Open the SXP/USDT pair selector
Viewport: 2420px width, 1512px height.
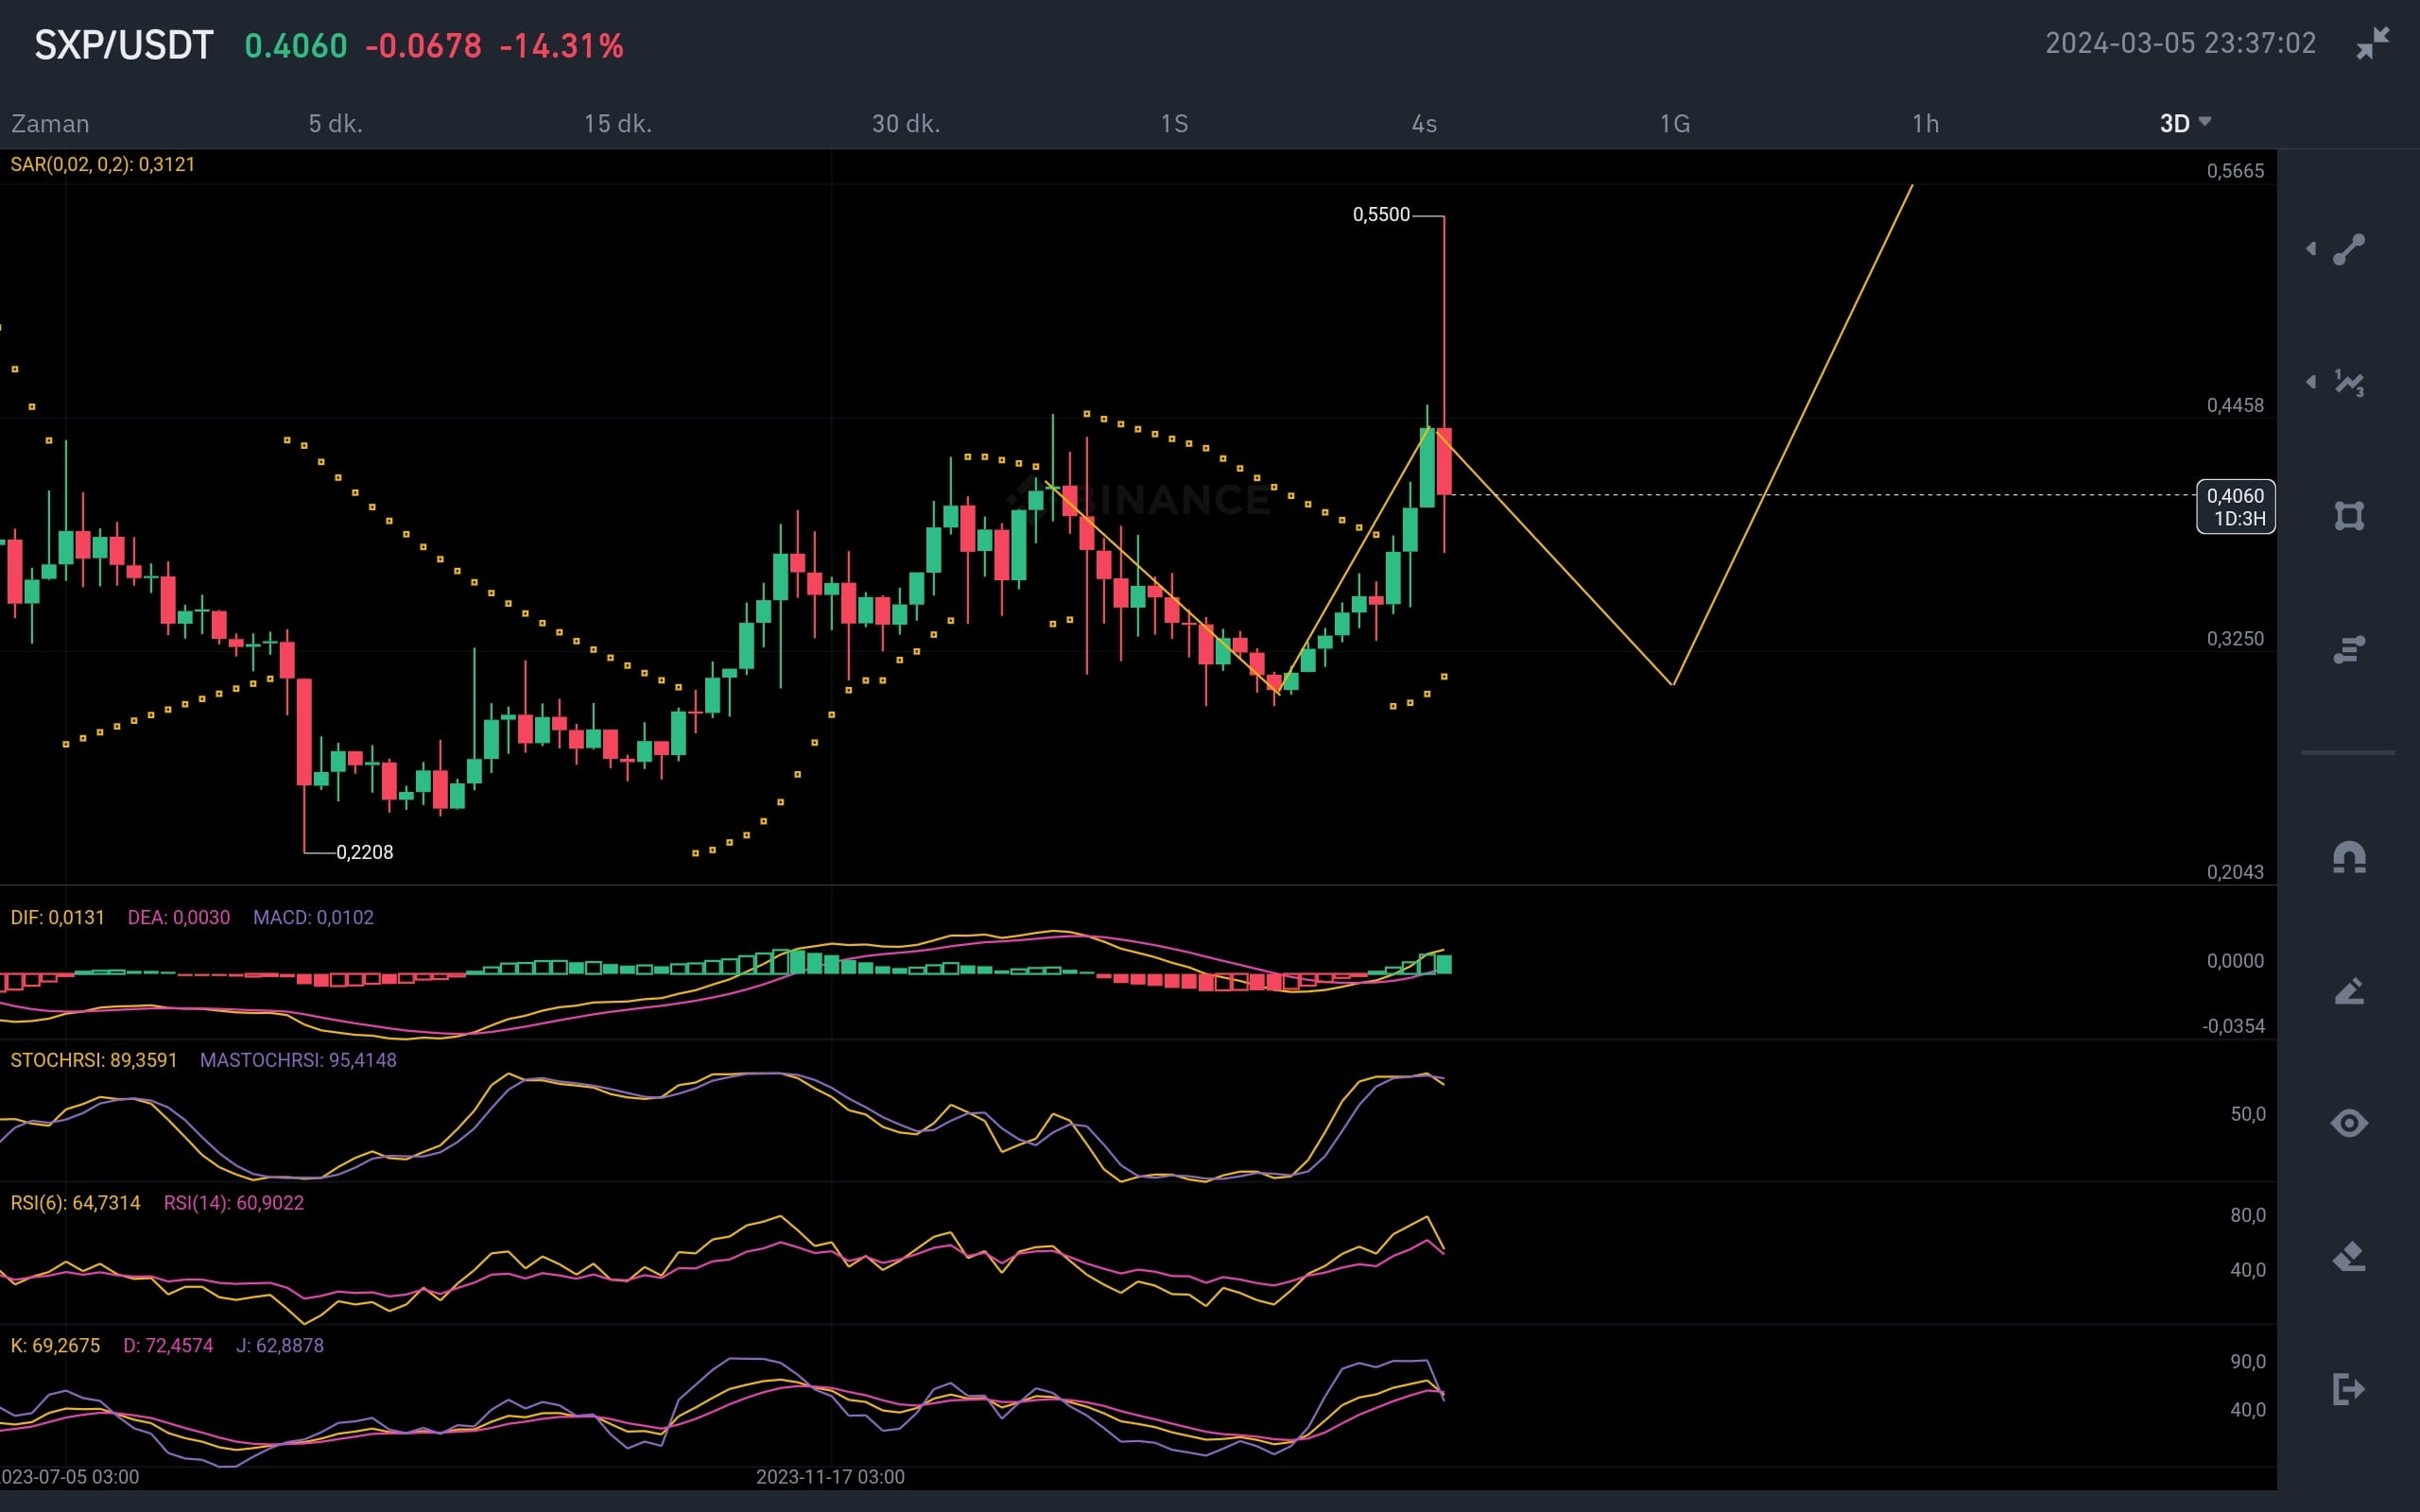(124, 45)
